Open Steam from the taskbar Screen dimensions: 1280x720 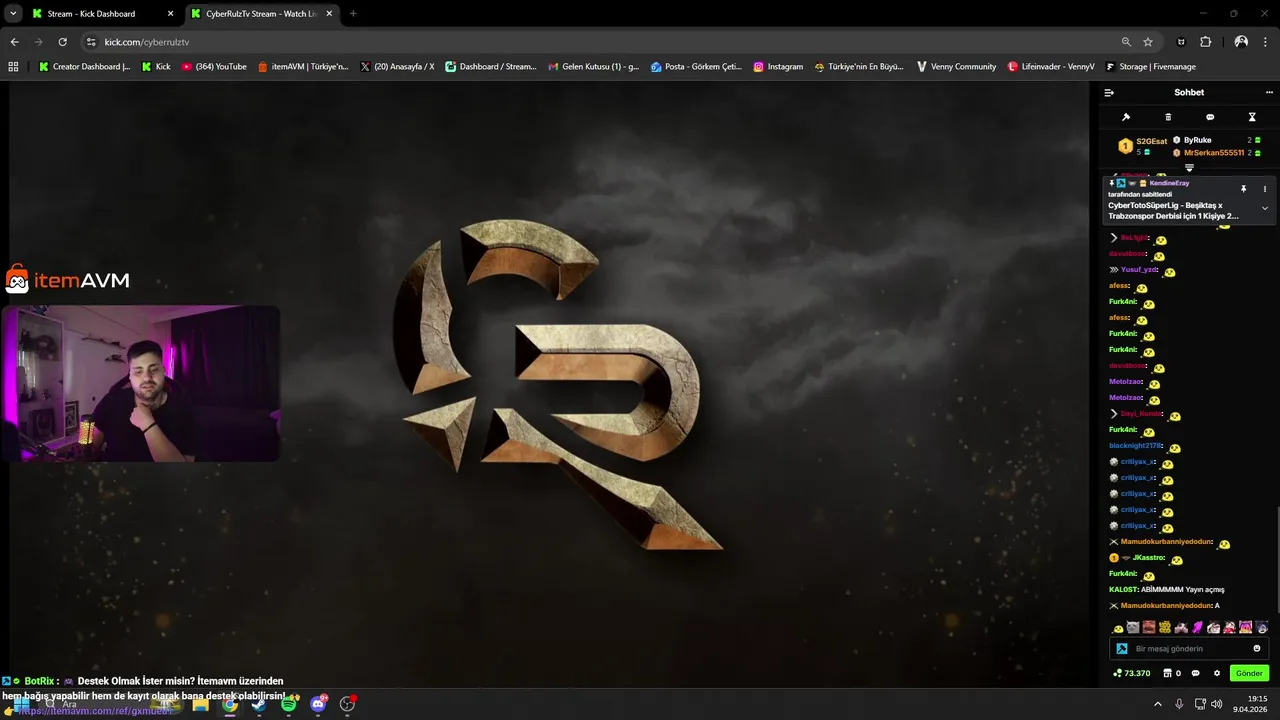tap(259, 704)
